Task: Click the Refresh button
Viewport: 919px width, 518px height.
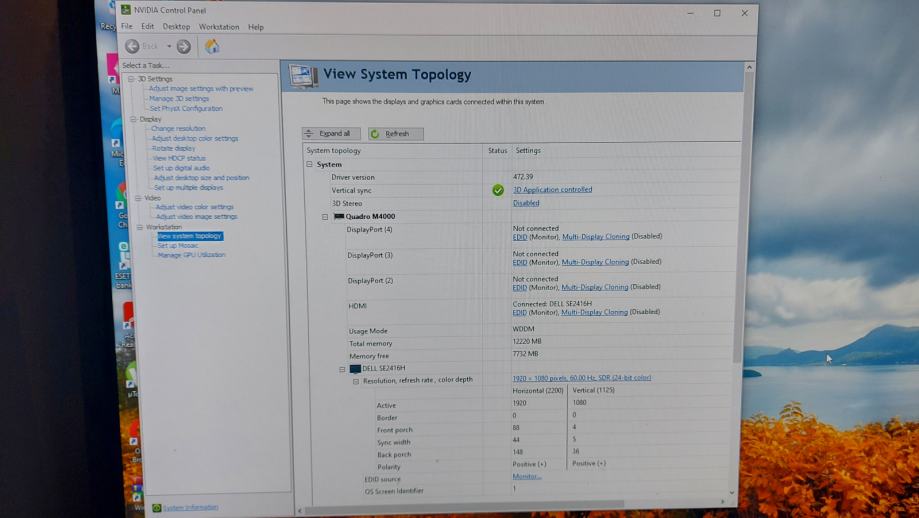Action: 396,134
